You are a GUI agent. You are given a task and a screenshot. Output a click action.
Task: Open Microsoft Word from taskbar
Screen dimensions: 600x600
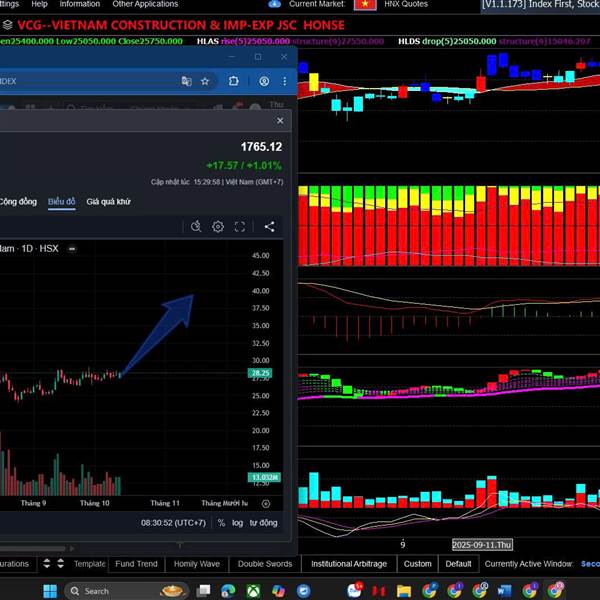(x=504, y=591)
